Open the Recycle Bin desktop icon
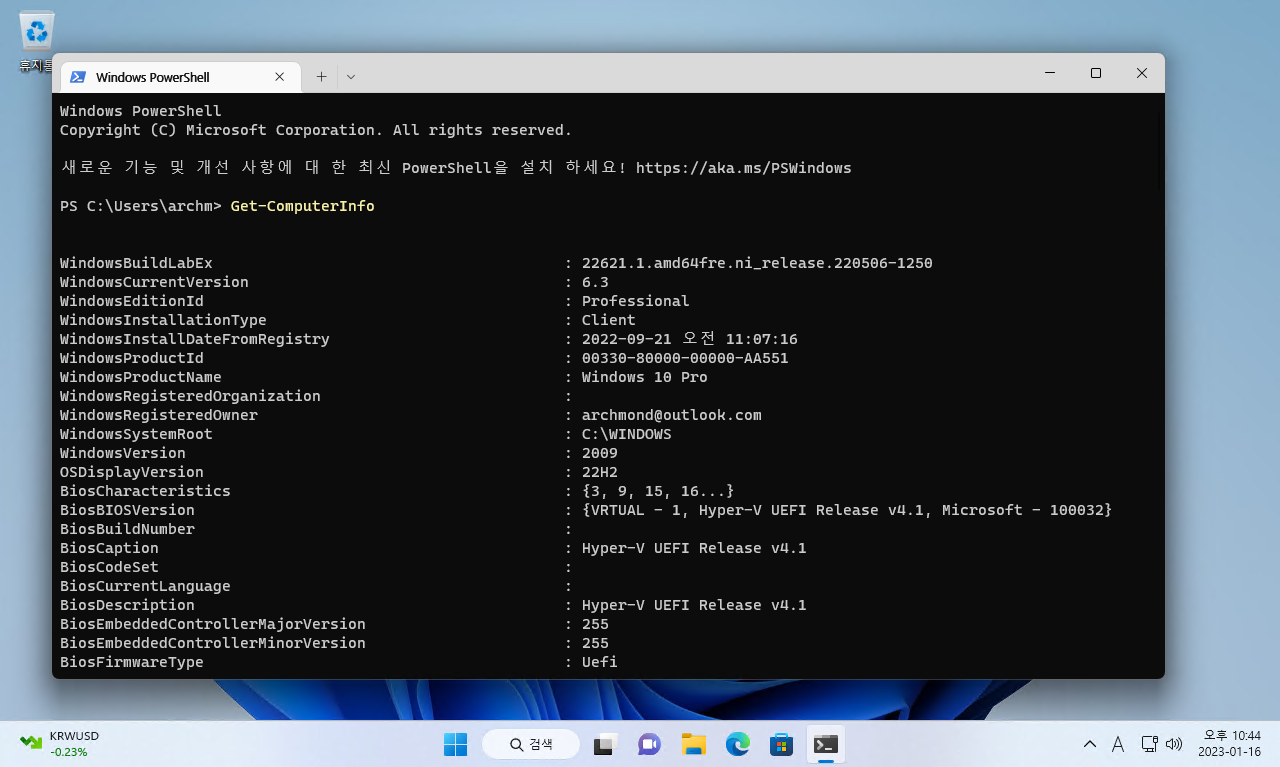 pos(36,40)
